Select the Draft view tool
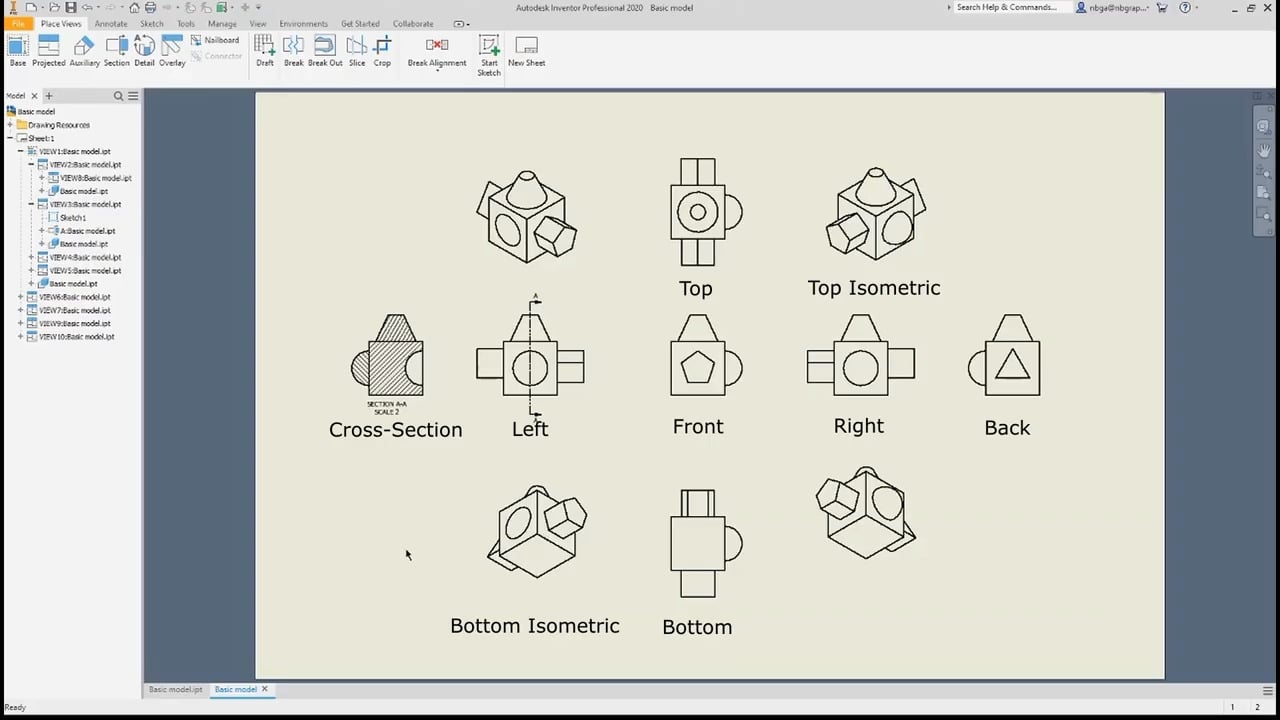Viewport: 1280px width, 720px height. click(x=264, y=51)
